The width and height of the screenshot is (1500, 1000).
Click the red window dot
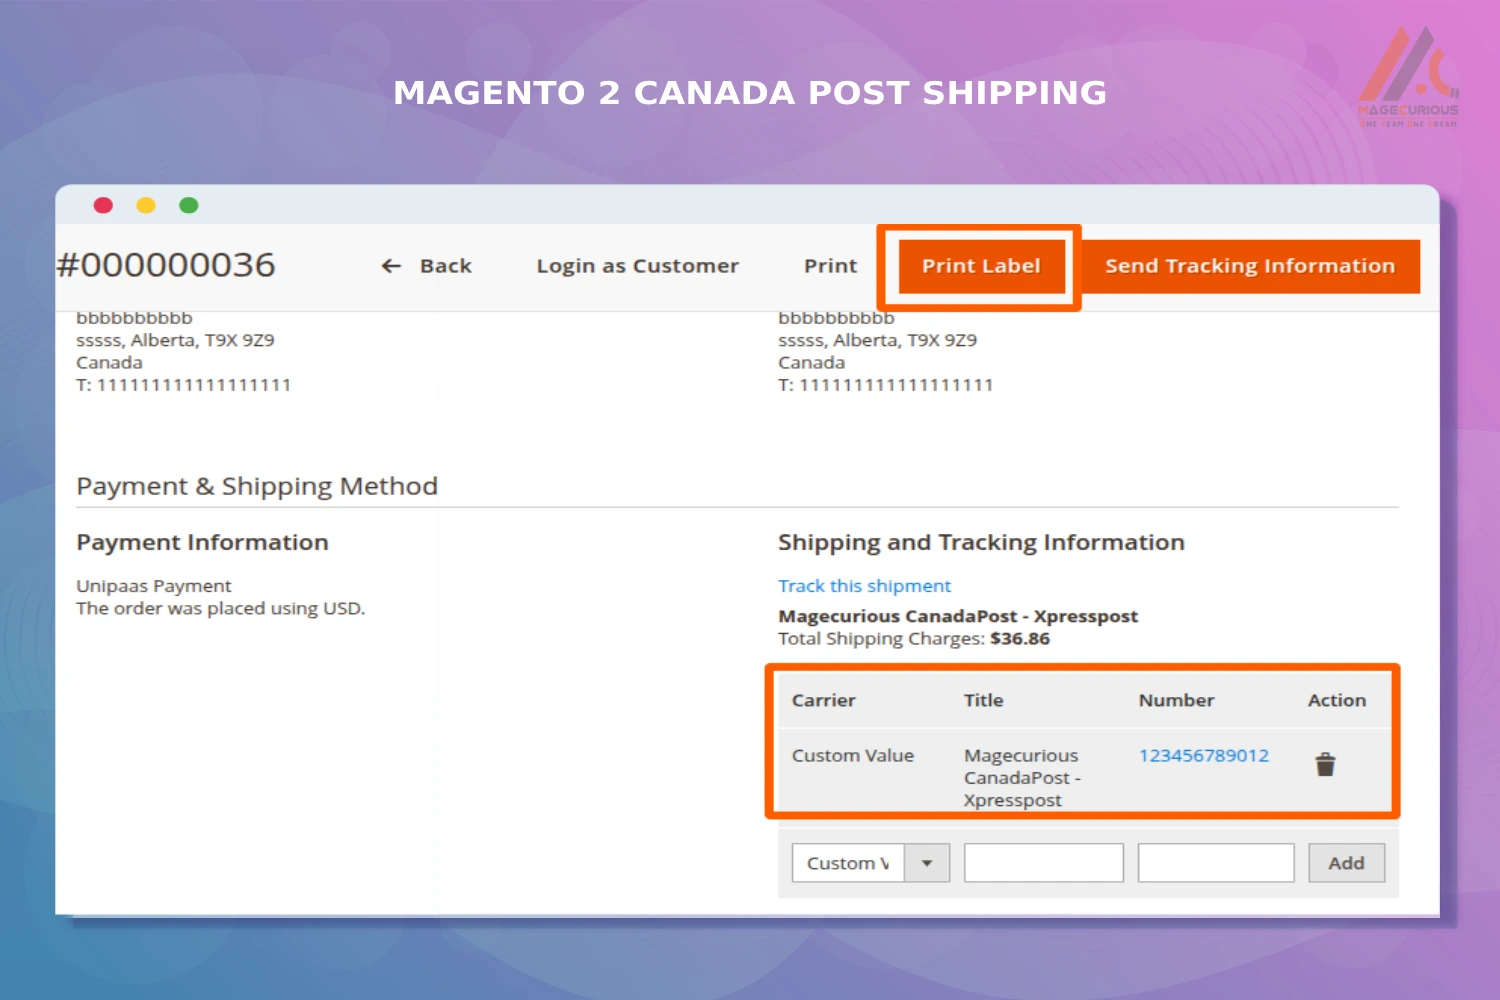pyautogui.click(x=103, y=204)
